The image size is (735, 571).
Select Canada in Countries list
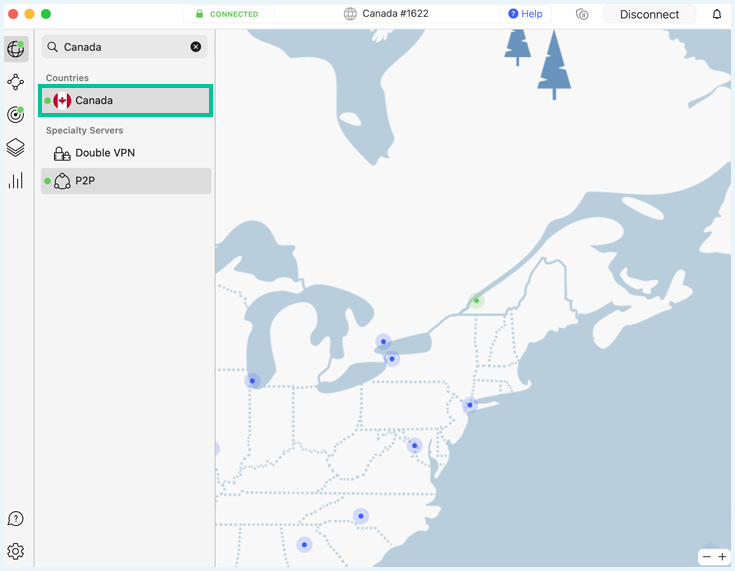coord(126,100)
